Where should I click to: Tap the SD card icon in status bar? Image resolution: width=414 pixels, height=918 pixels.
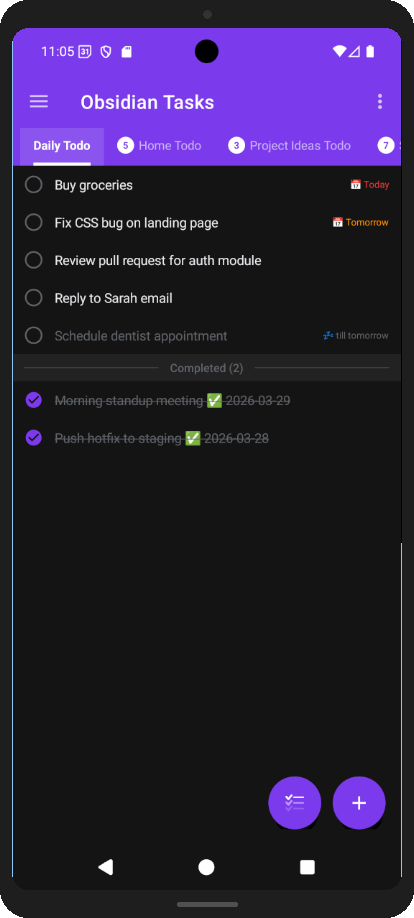tap(126, 52)
